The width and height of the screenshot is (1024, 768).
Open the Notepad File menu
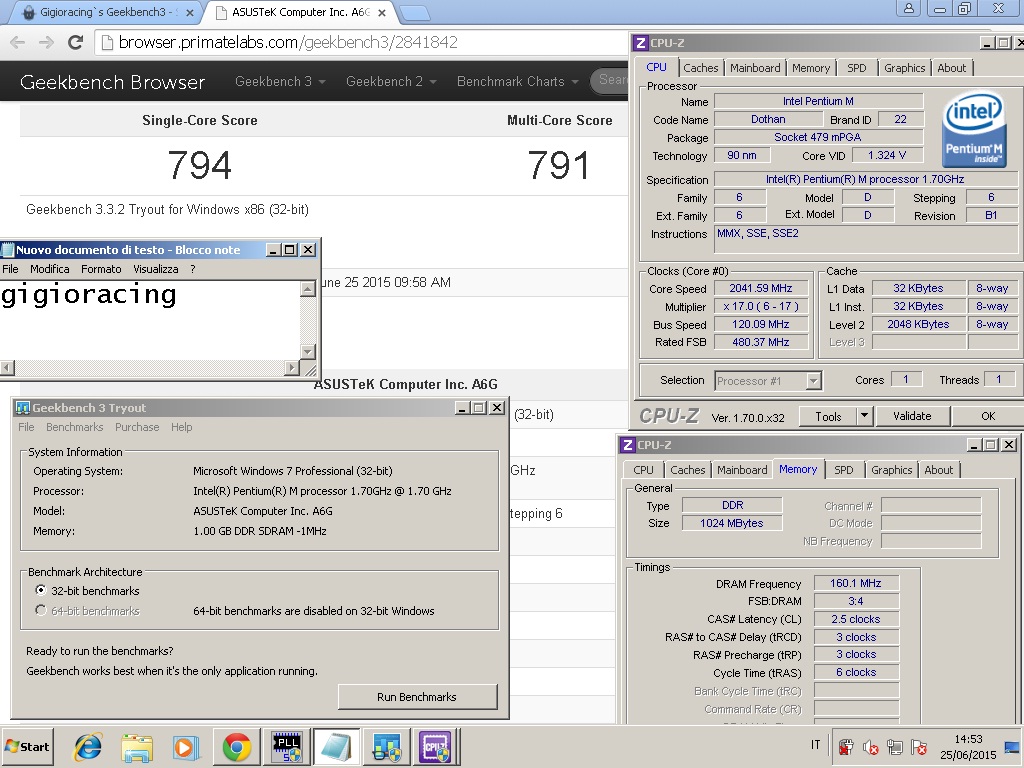click(x=10, y=269)
